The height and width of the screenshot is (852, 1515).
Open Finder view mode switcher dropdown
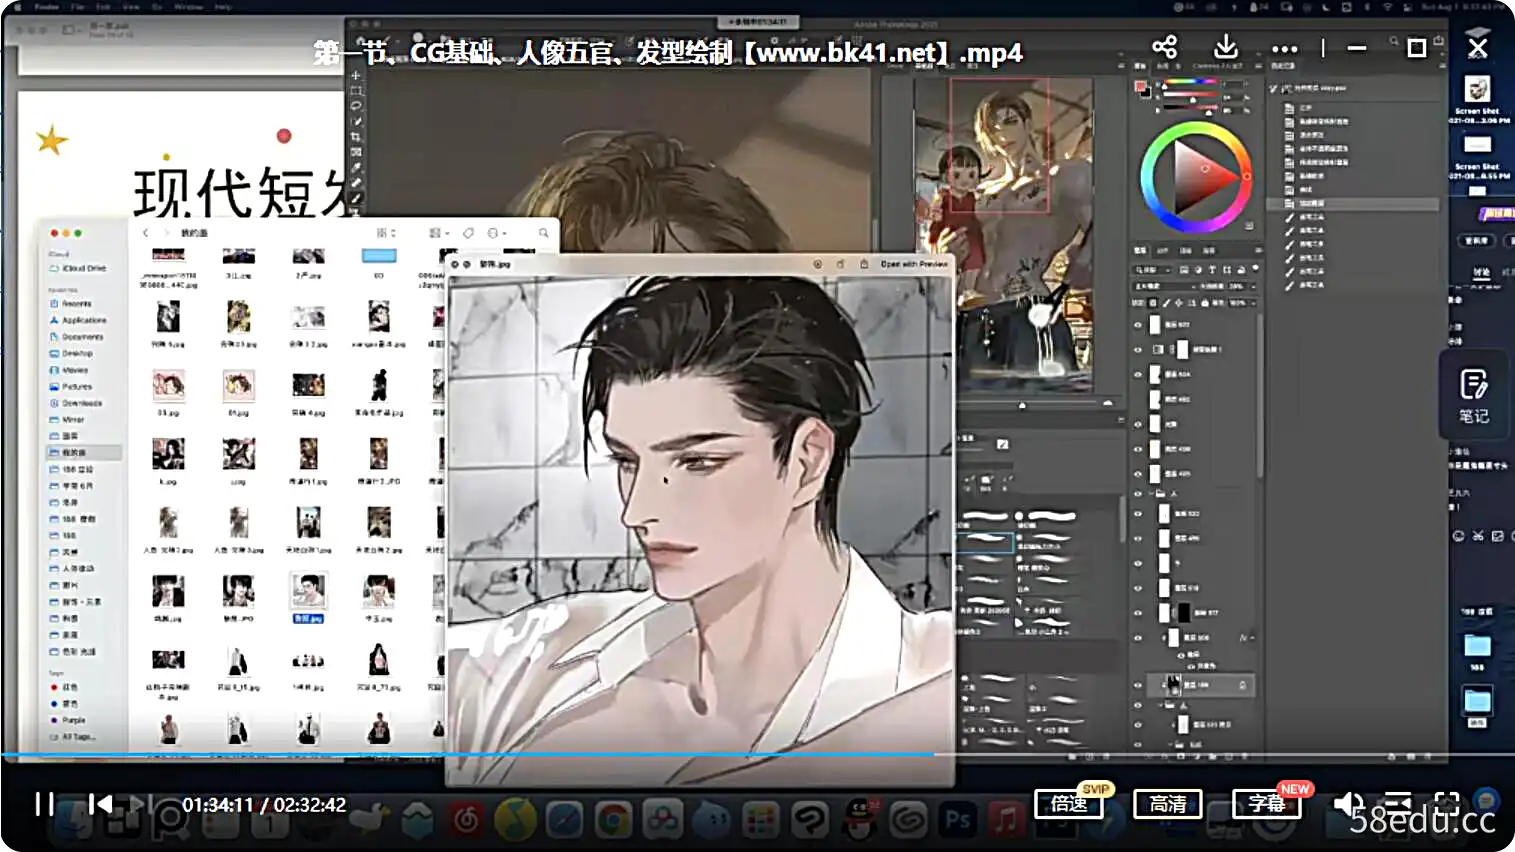[386, 233]
